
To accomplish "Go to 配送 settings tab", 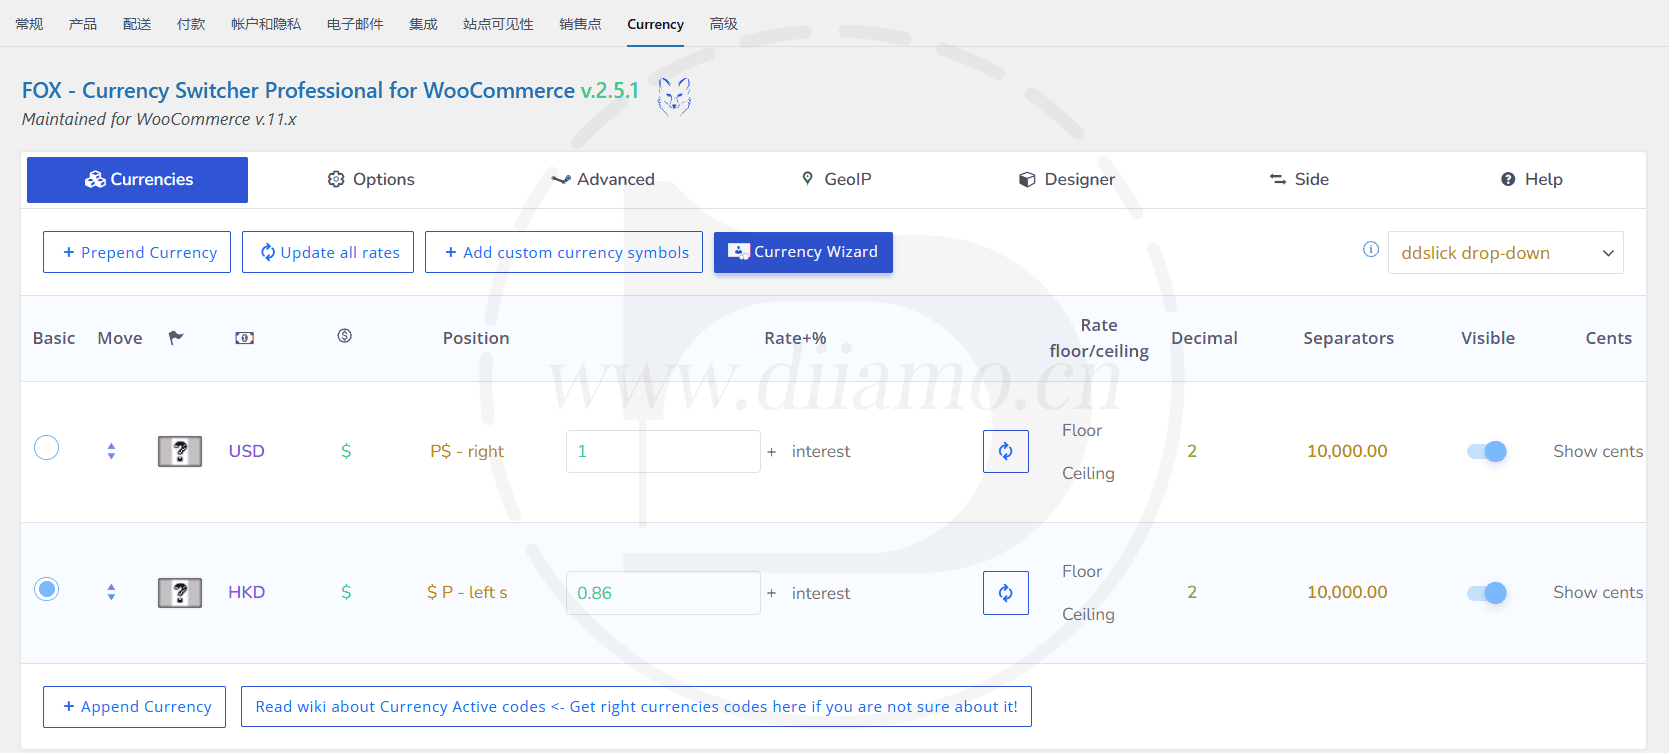I will pos(137,24).
